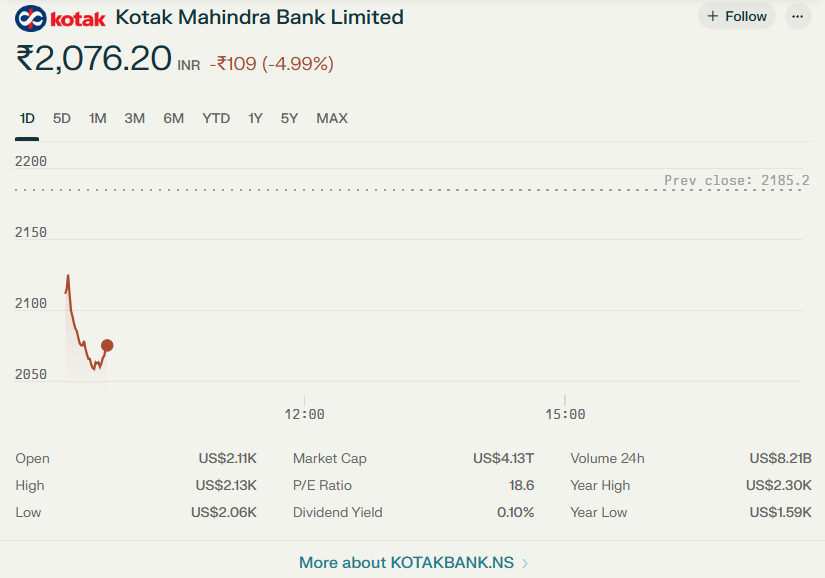825x578 pixels.
Task: Click the current price dot on chart
Action: [x=107, y=346]
